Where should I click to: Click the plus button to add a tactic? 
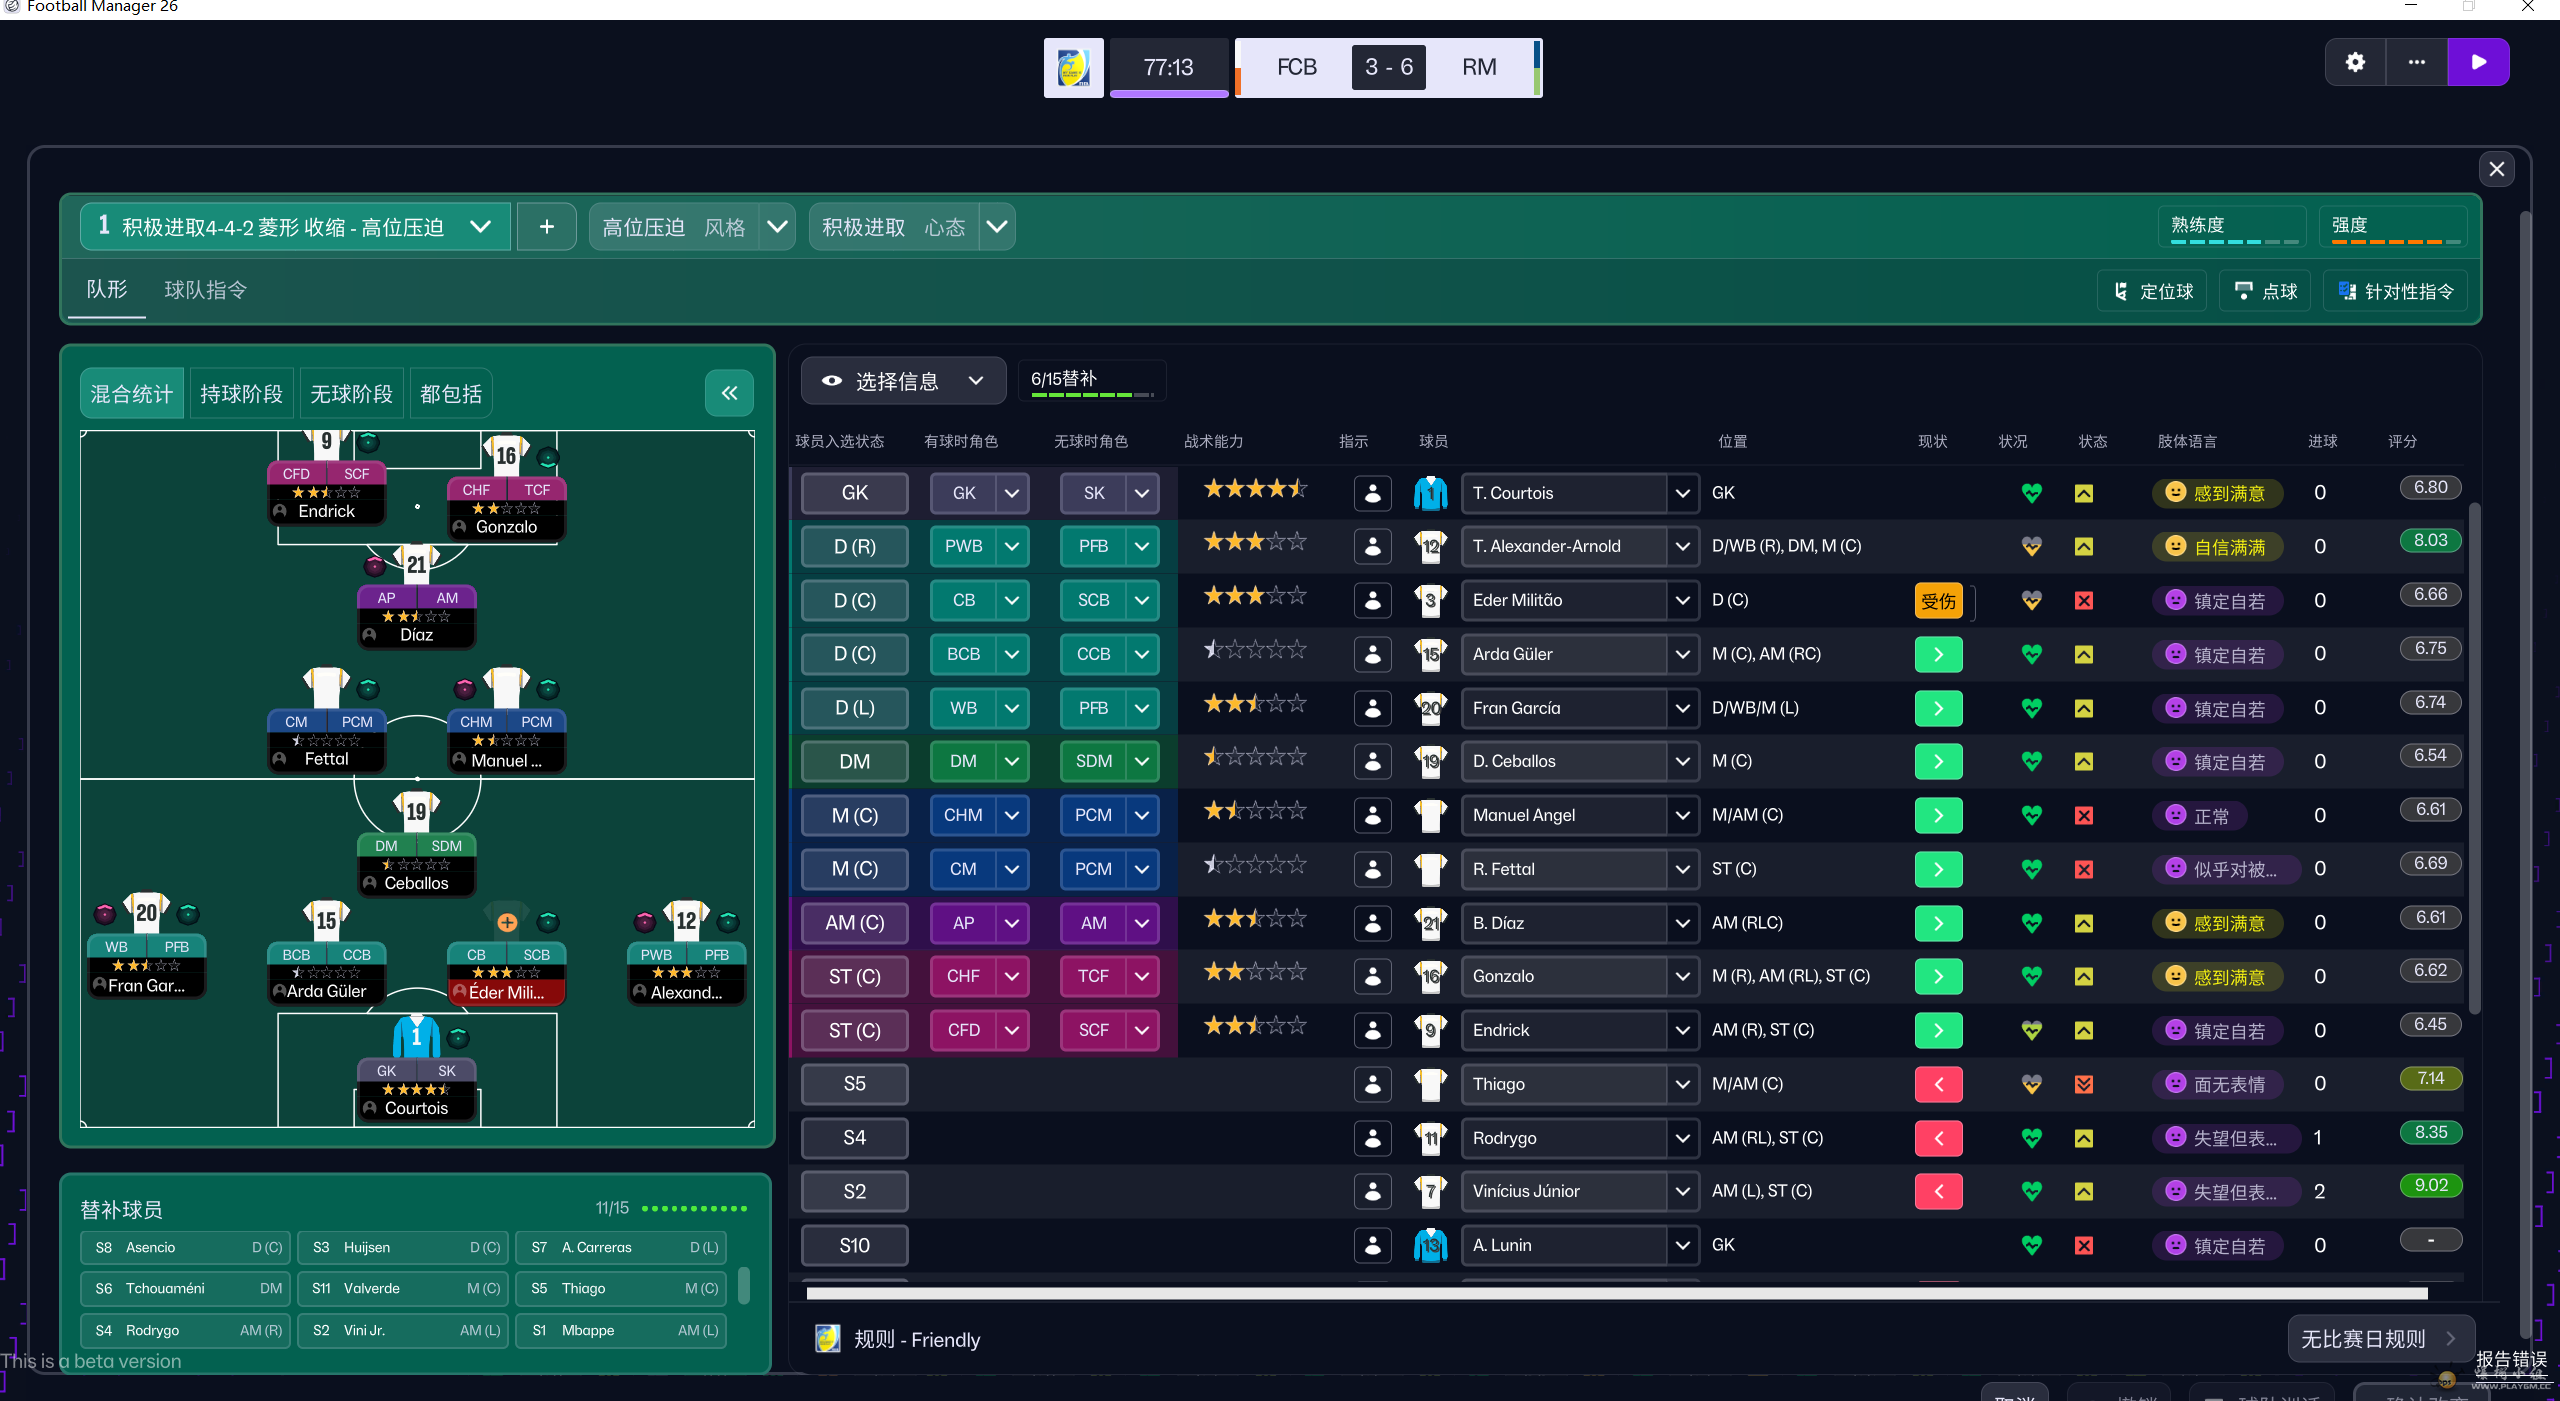point(546,227)
